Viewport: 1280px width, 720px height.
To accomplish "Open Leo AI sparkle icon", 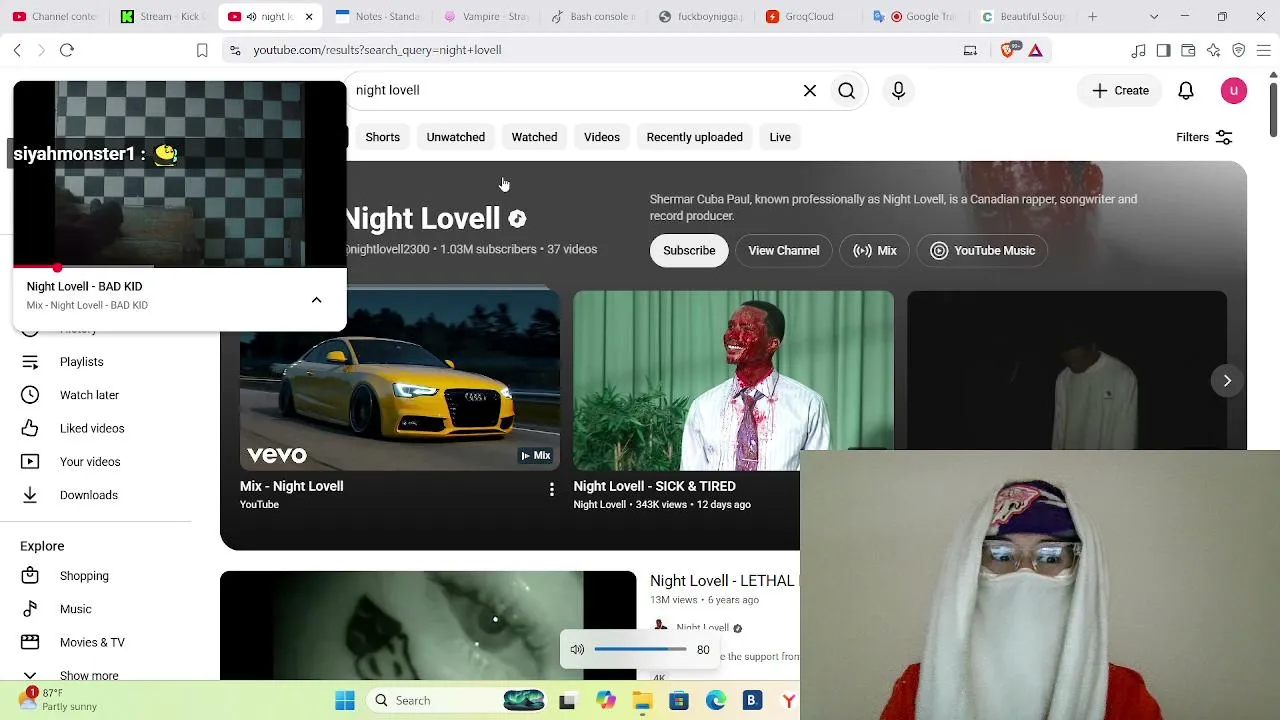I will (1213, 50).
